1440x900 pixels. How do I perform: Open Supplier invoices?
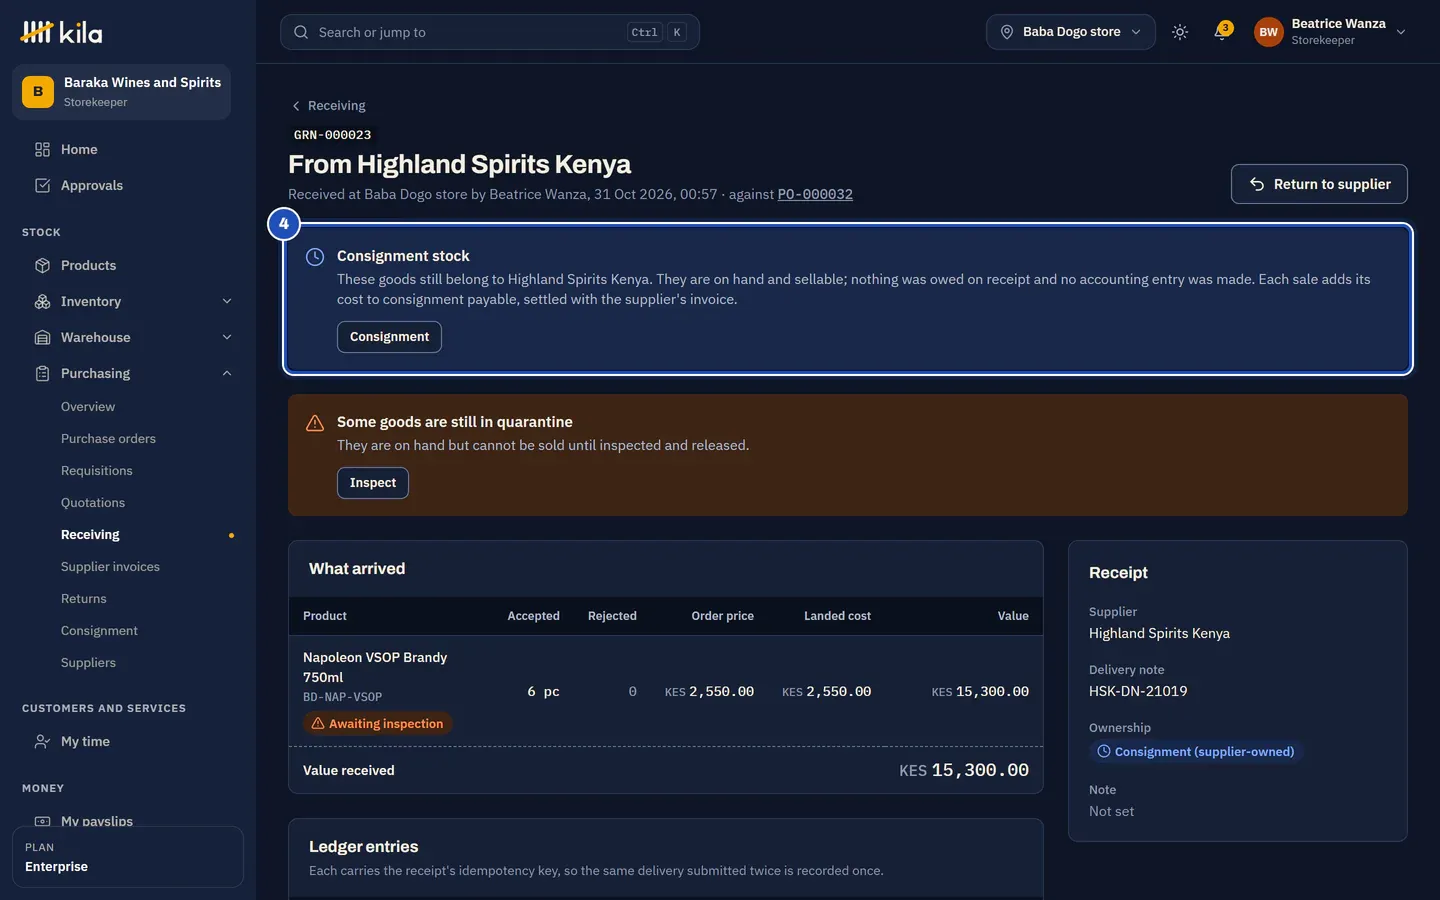pos(110,567)
